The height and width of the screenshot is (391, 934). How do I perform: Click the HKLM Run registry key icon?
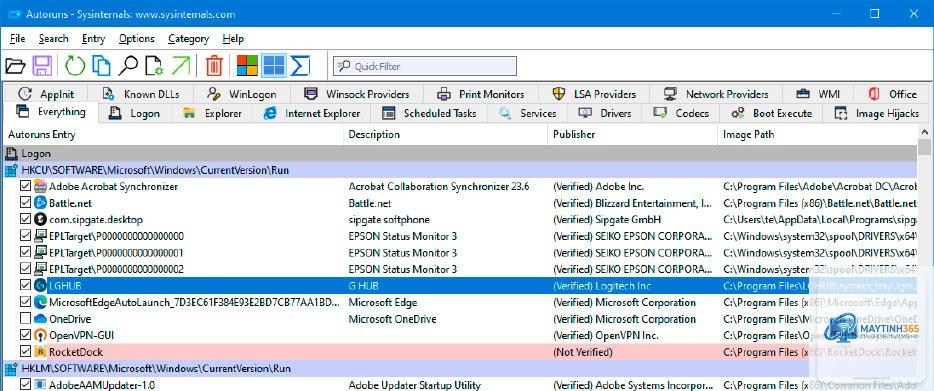pyautogui.click(x=11, y=369)
